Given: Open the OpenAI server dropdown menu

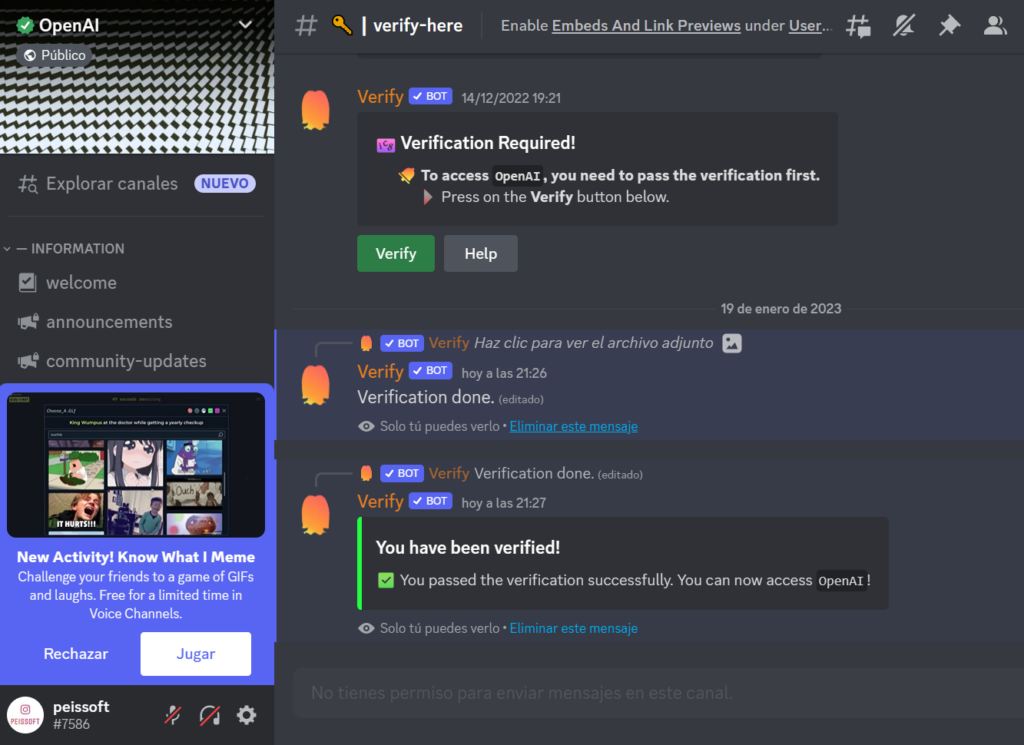Looking at the screenshot, I should pos(245,25).
